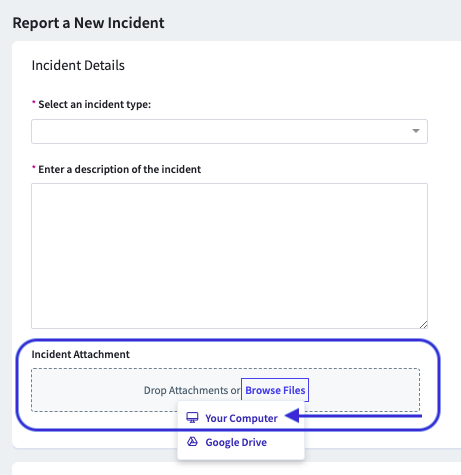The height and width of the screenshot is (475, 461).
Task: Click the Incident Details section title
Action: 78,65
